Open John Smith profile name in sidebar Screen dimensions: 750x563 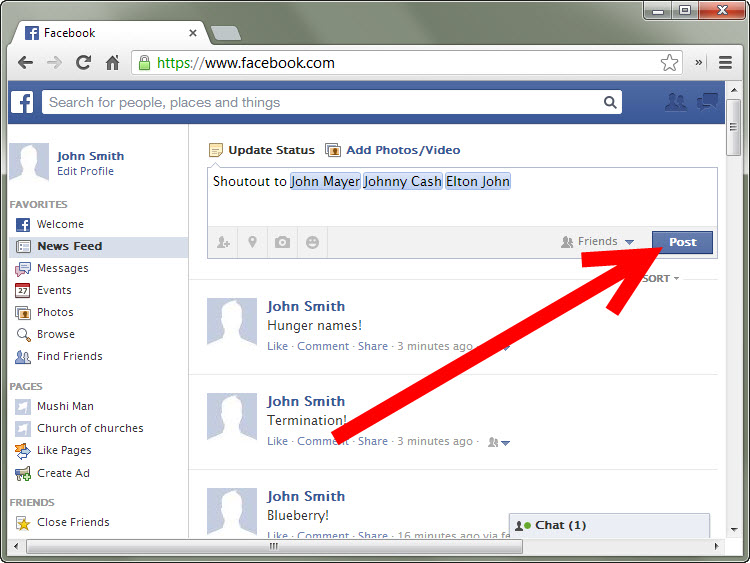(90, 156)
